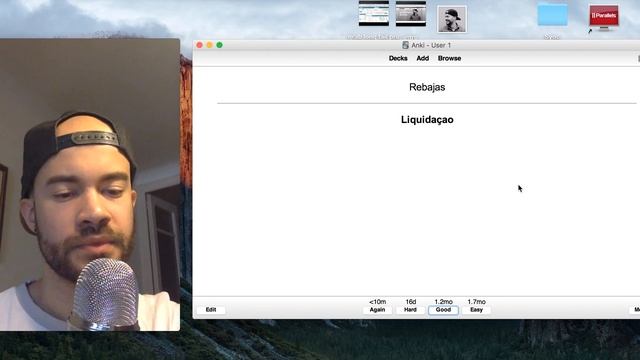Open the Add card dialog
The width and height of the screenshot is (640, 360).
pyautogui.click(x=422, y=58)
